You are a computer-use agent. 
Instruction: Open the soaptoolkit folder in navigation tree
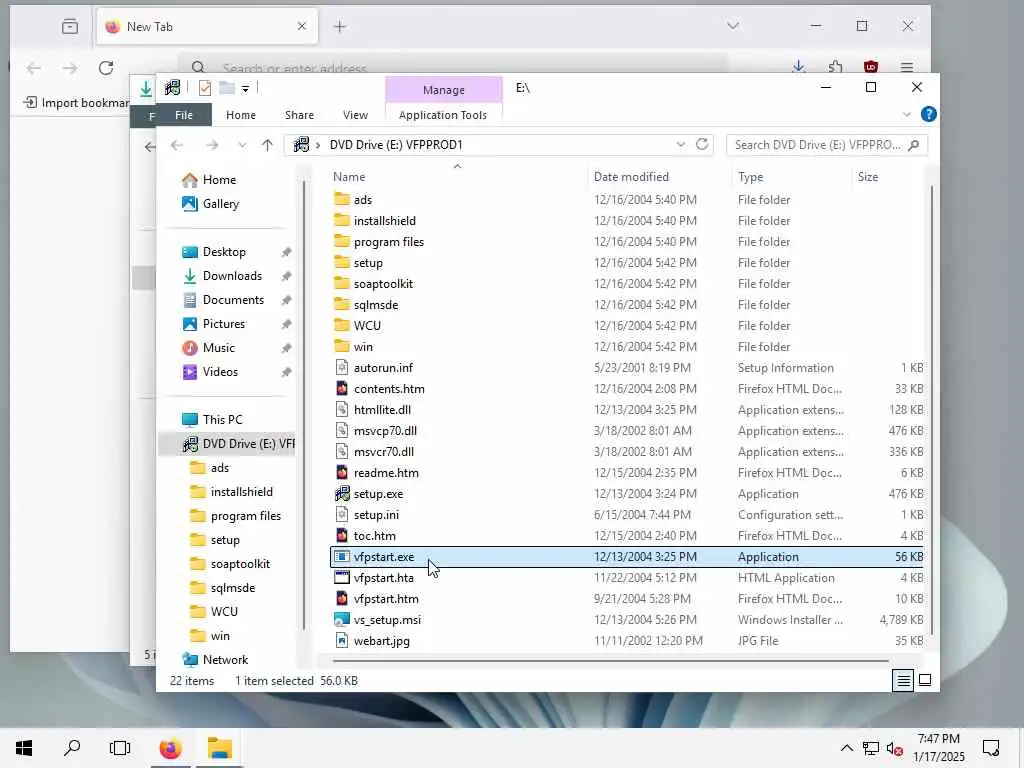coord(240,564)
